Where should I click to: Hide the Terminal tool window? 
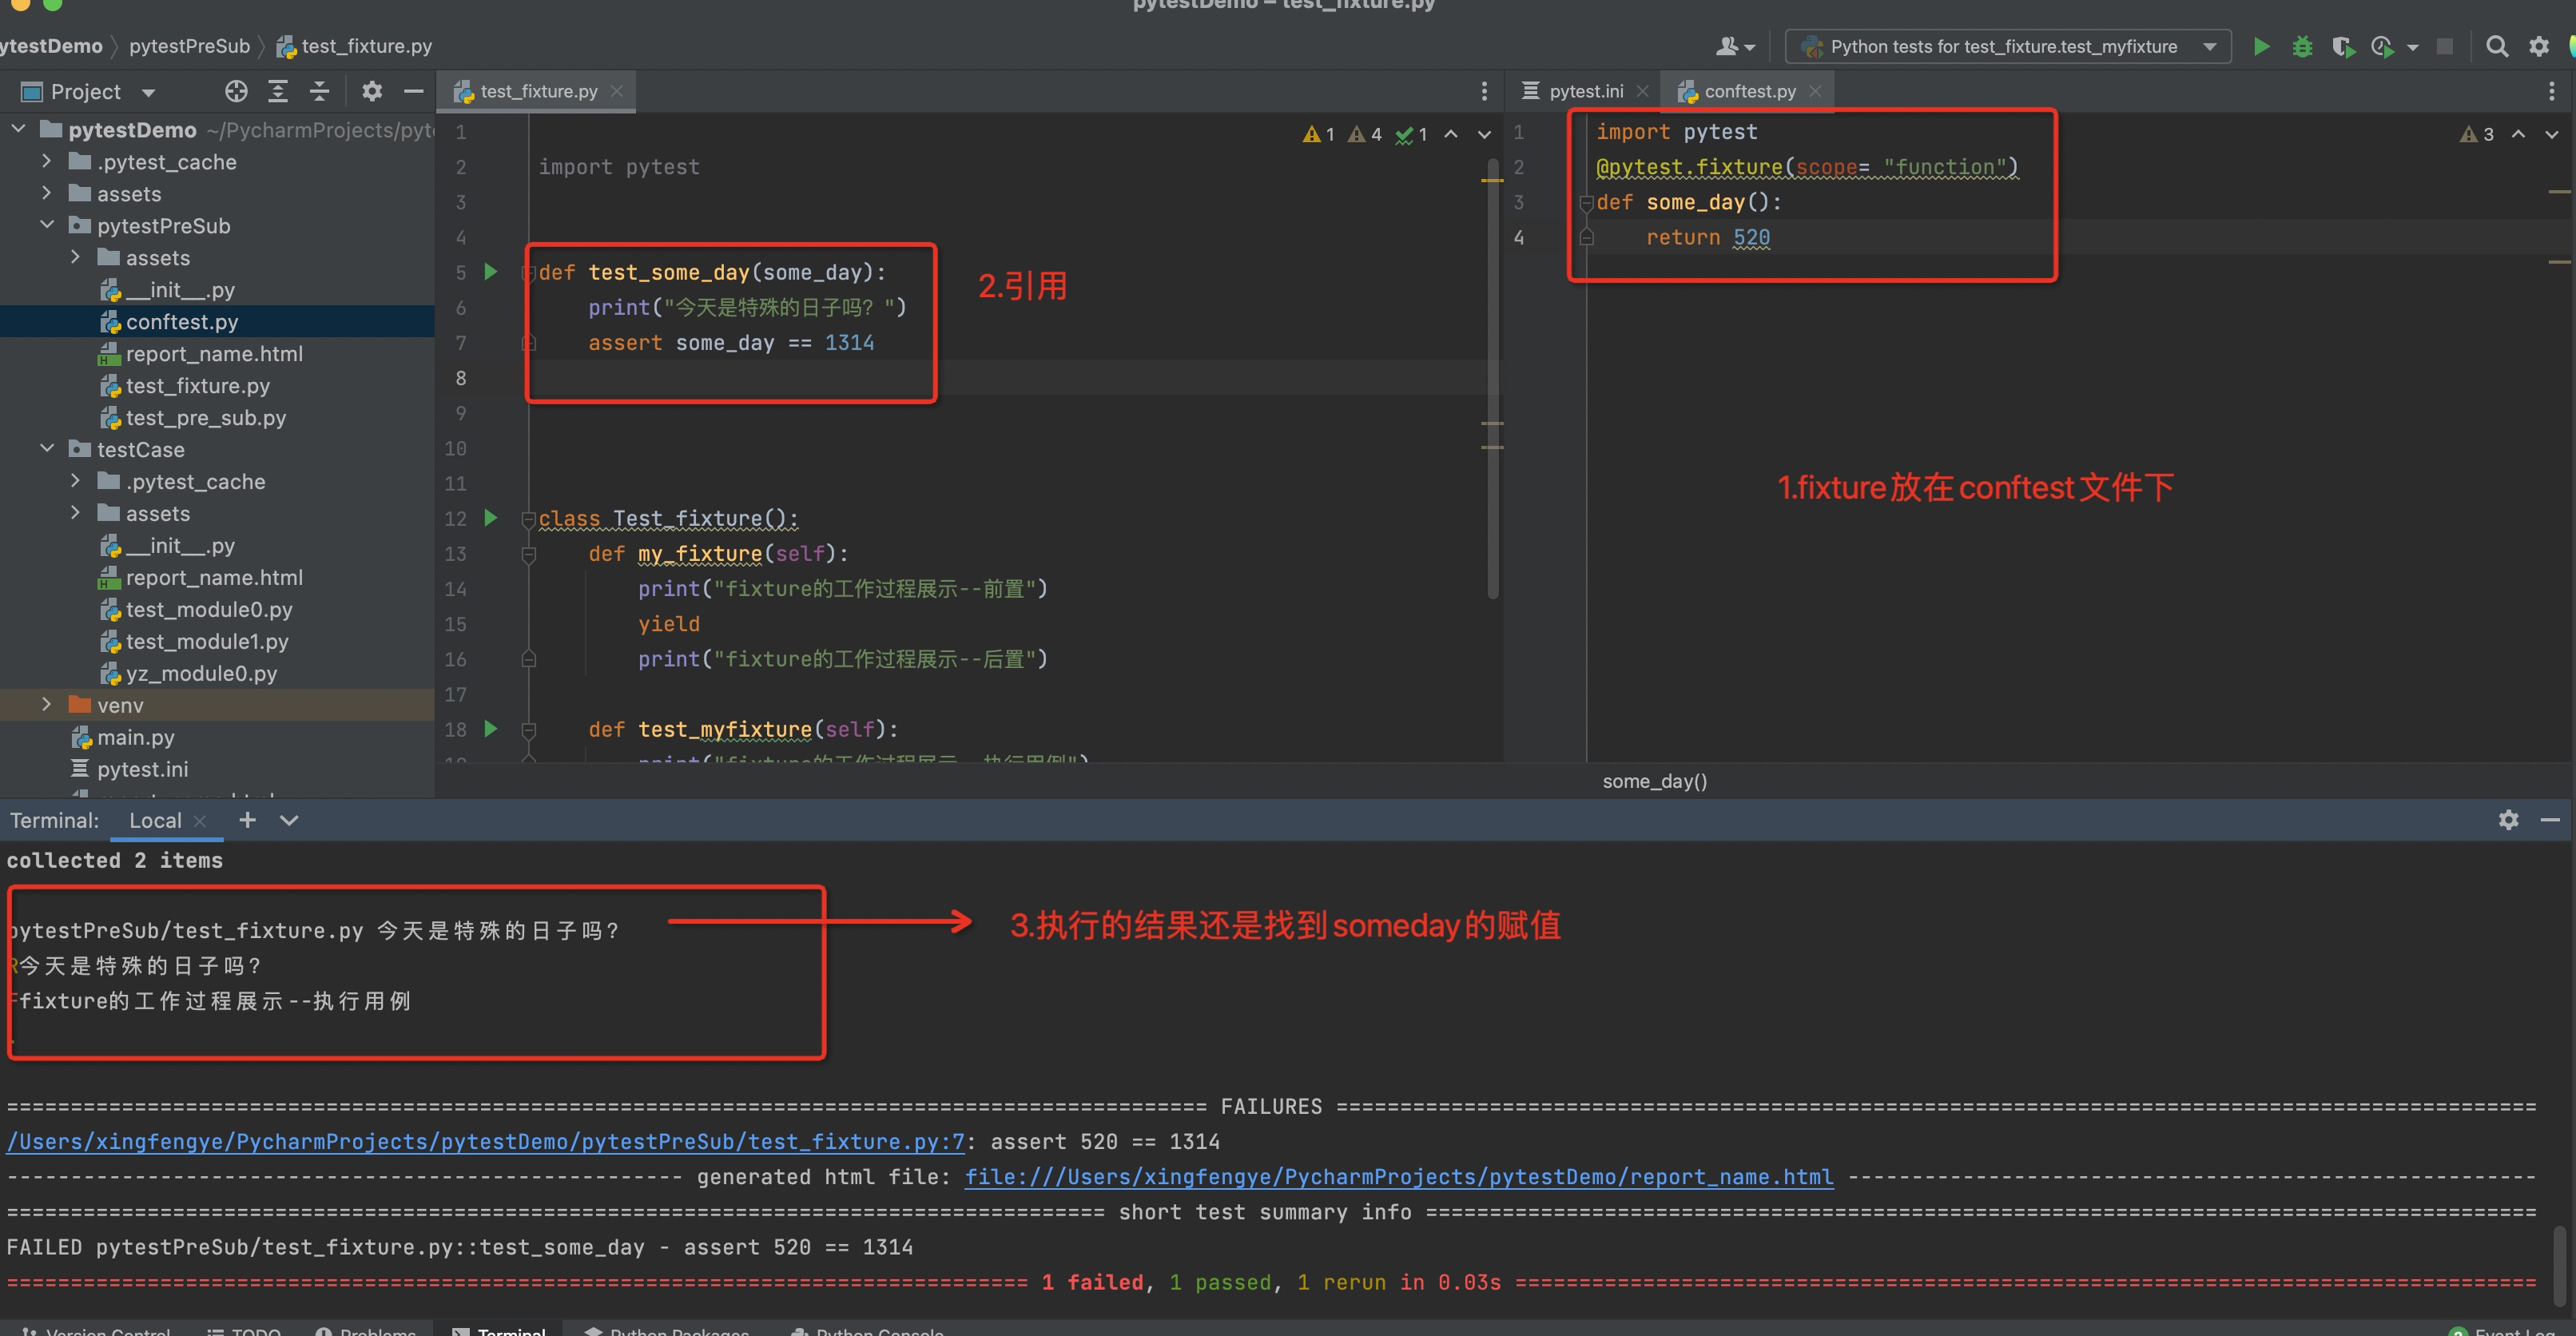coord(2549,820)
